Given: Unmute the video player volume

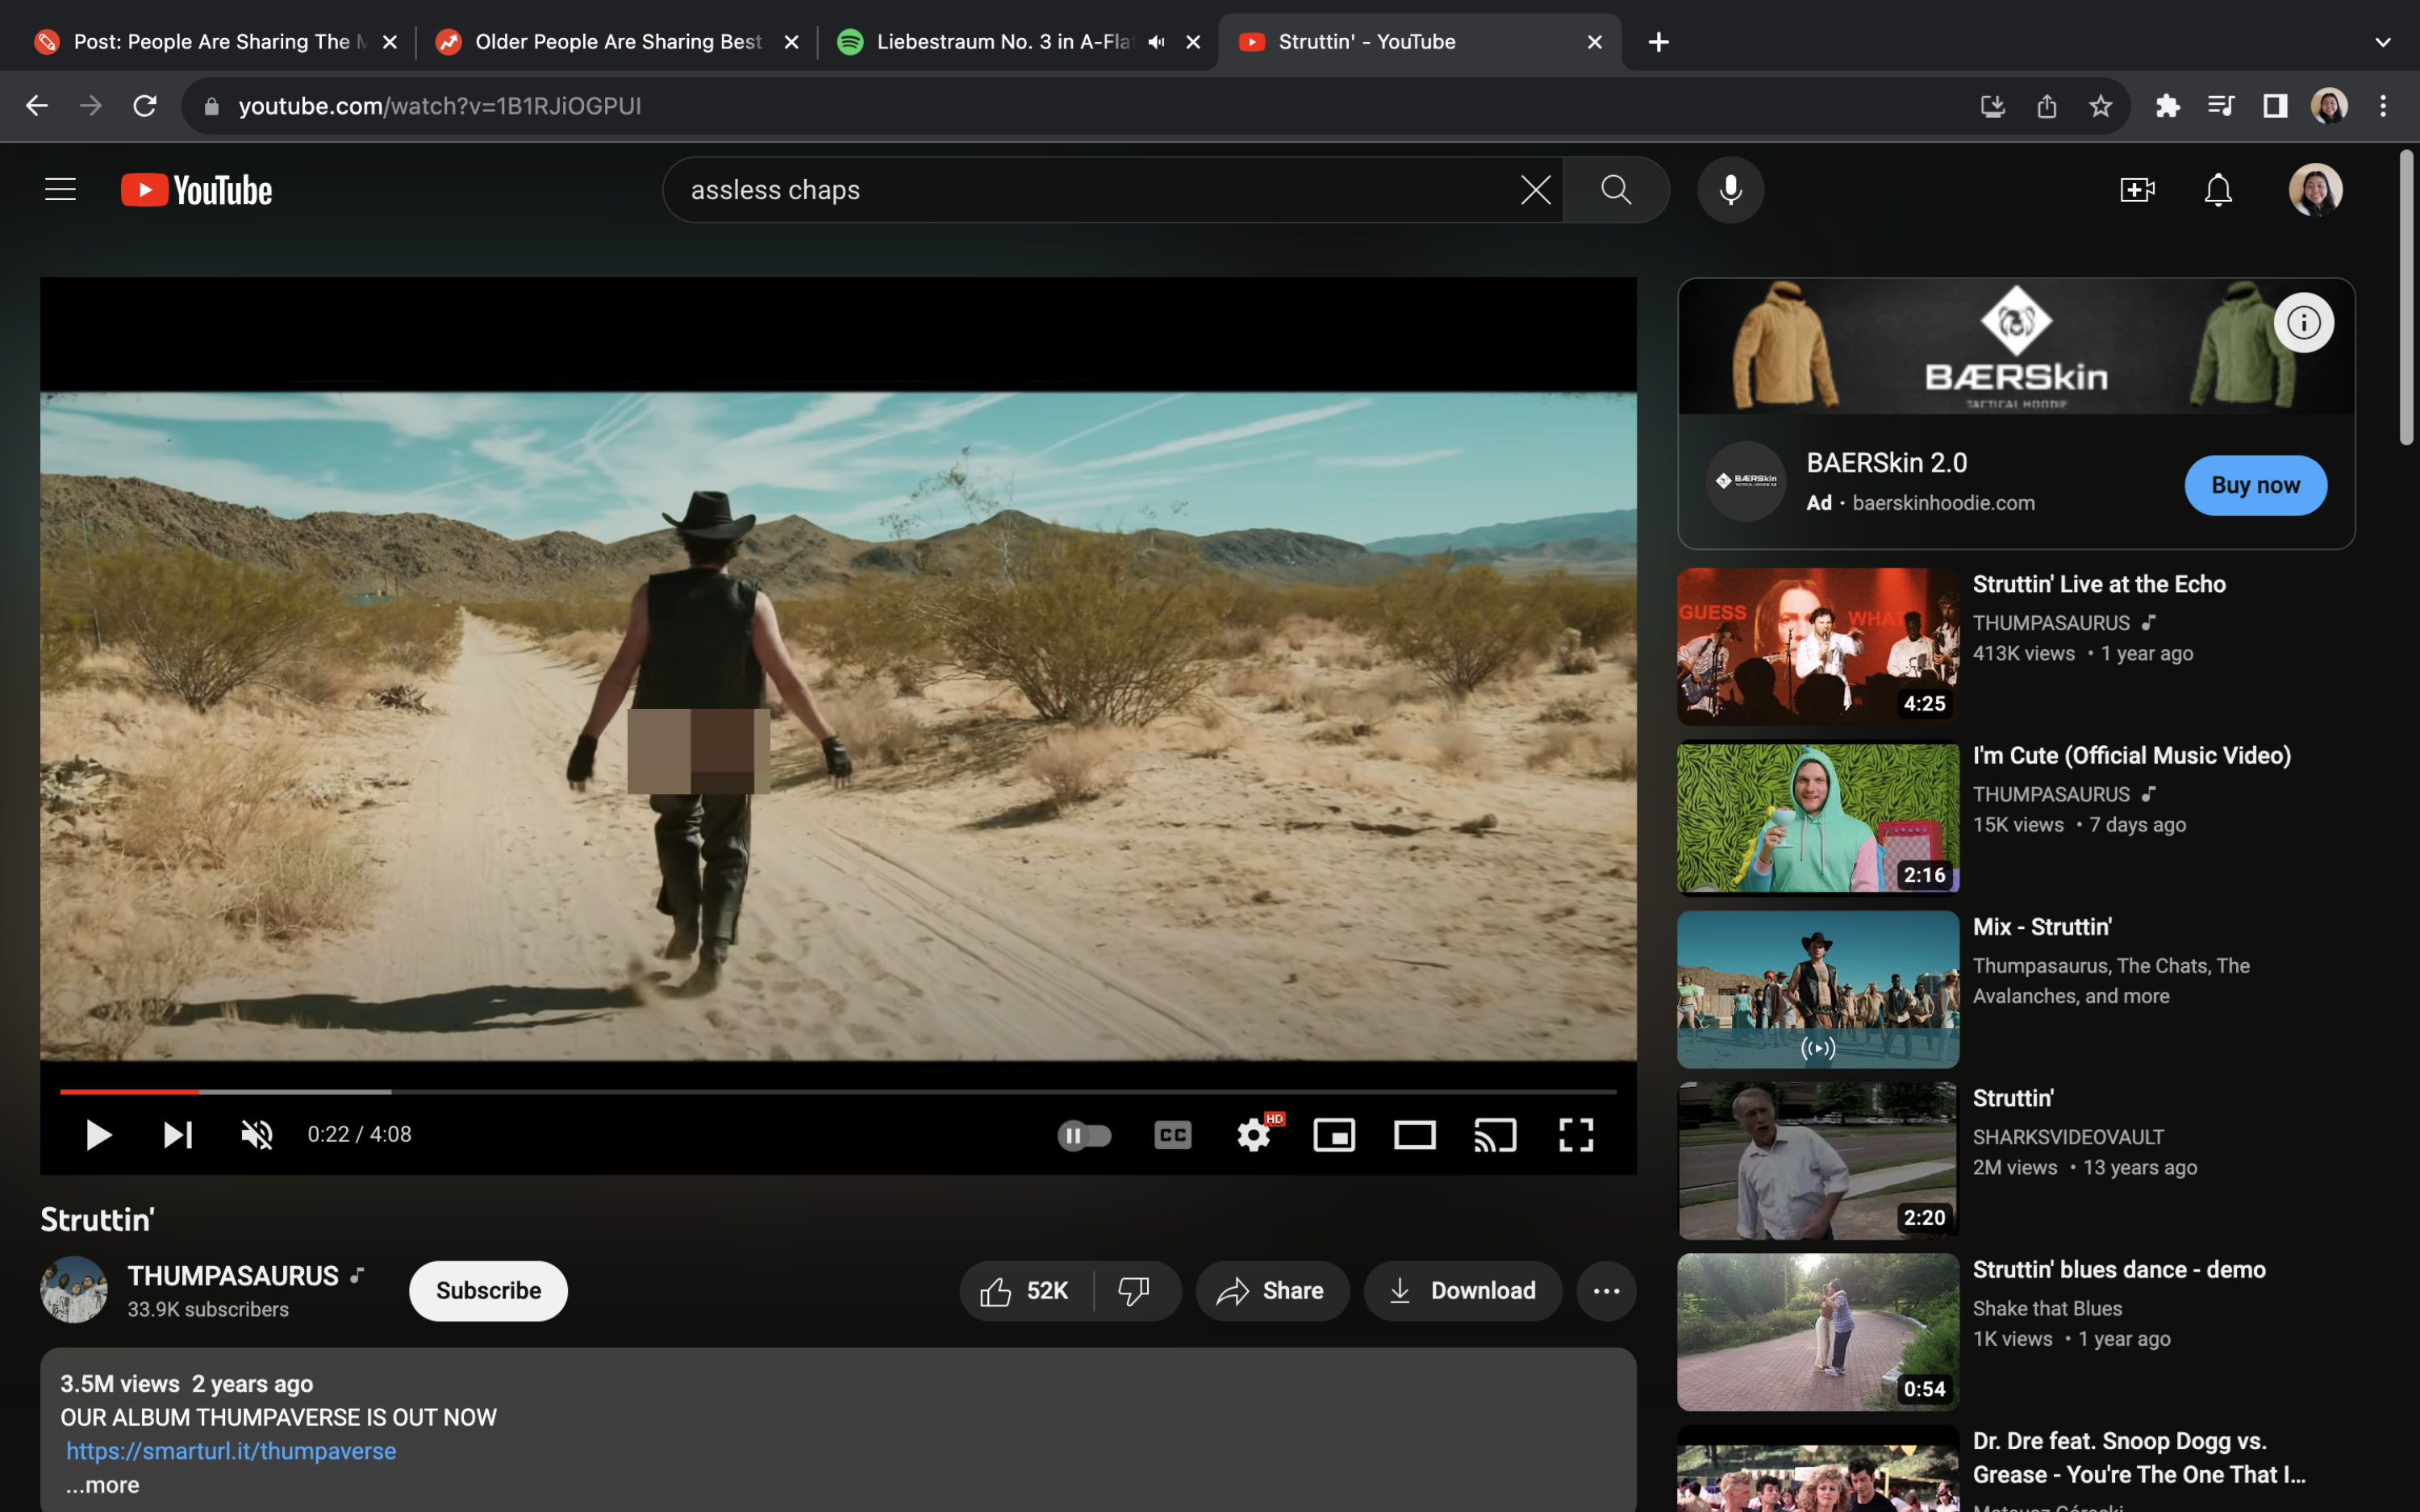Looking at the screenshot, I should pyautogui.click(x=257, y=1135).
